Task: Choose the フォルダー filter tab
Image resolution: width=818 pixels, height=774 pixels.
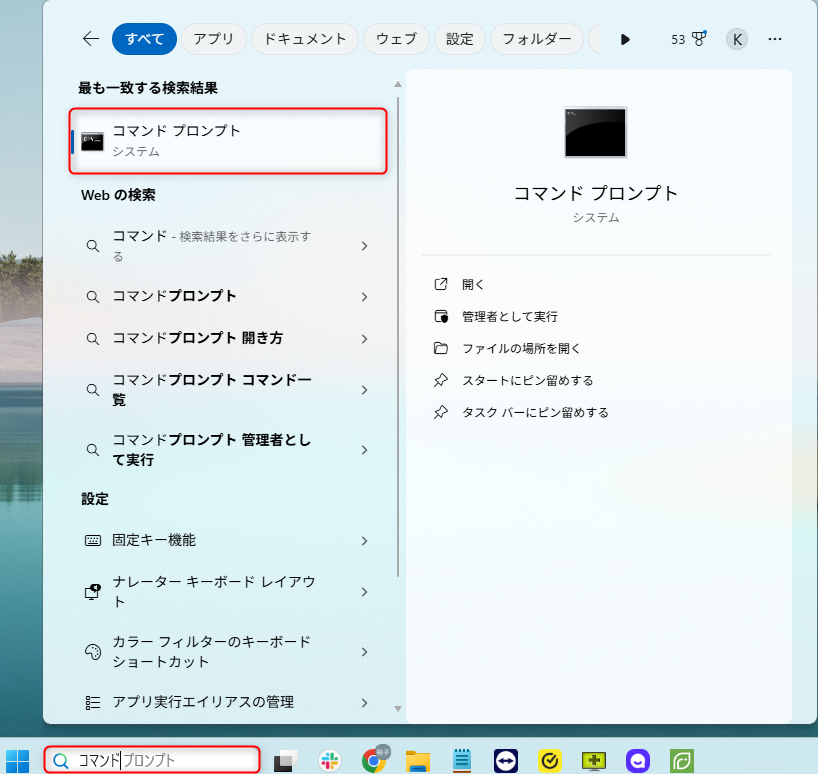Action: [x=536, y=39]
